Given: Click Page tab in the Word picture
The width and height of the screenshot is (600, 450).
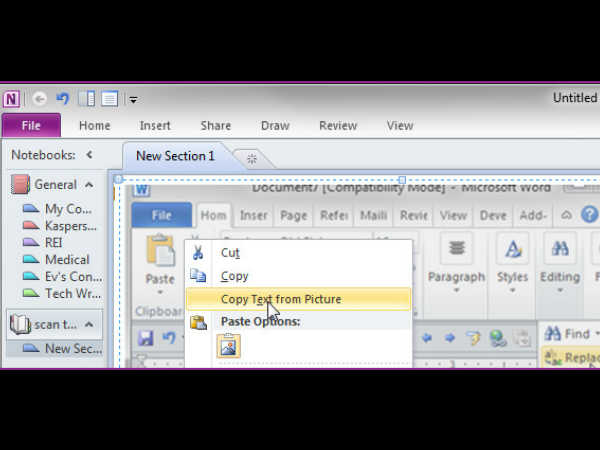Looking at the screenshot, I should (x=293, y=215).
